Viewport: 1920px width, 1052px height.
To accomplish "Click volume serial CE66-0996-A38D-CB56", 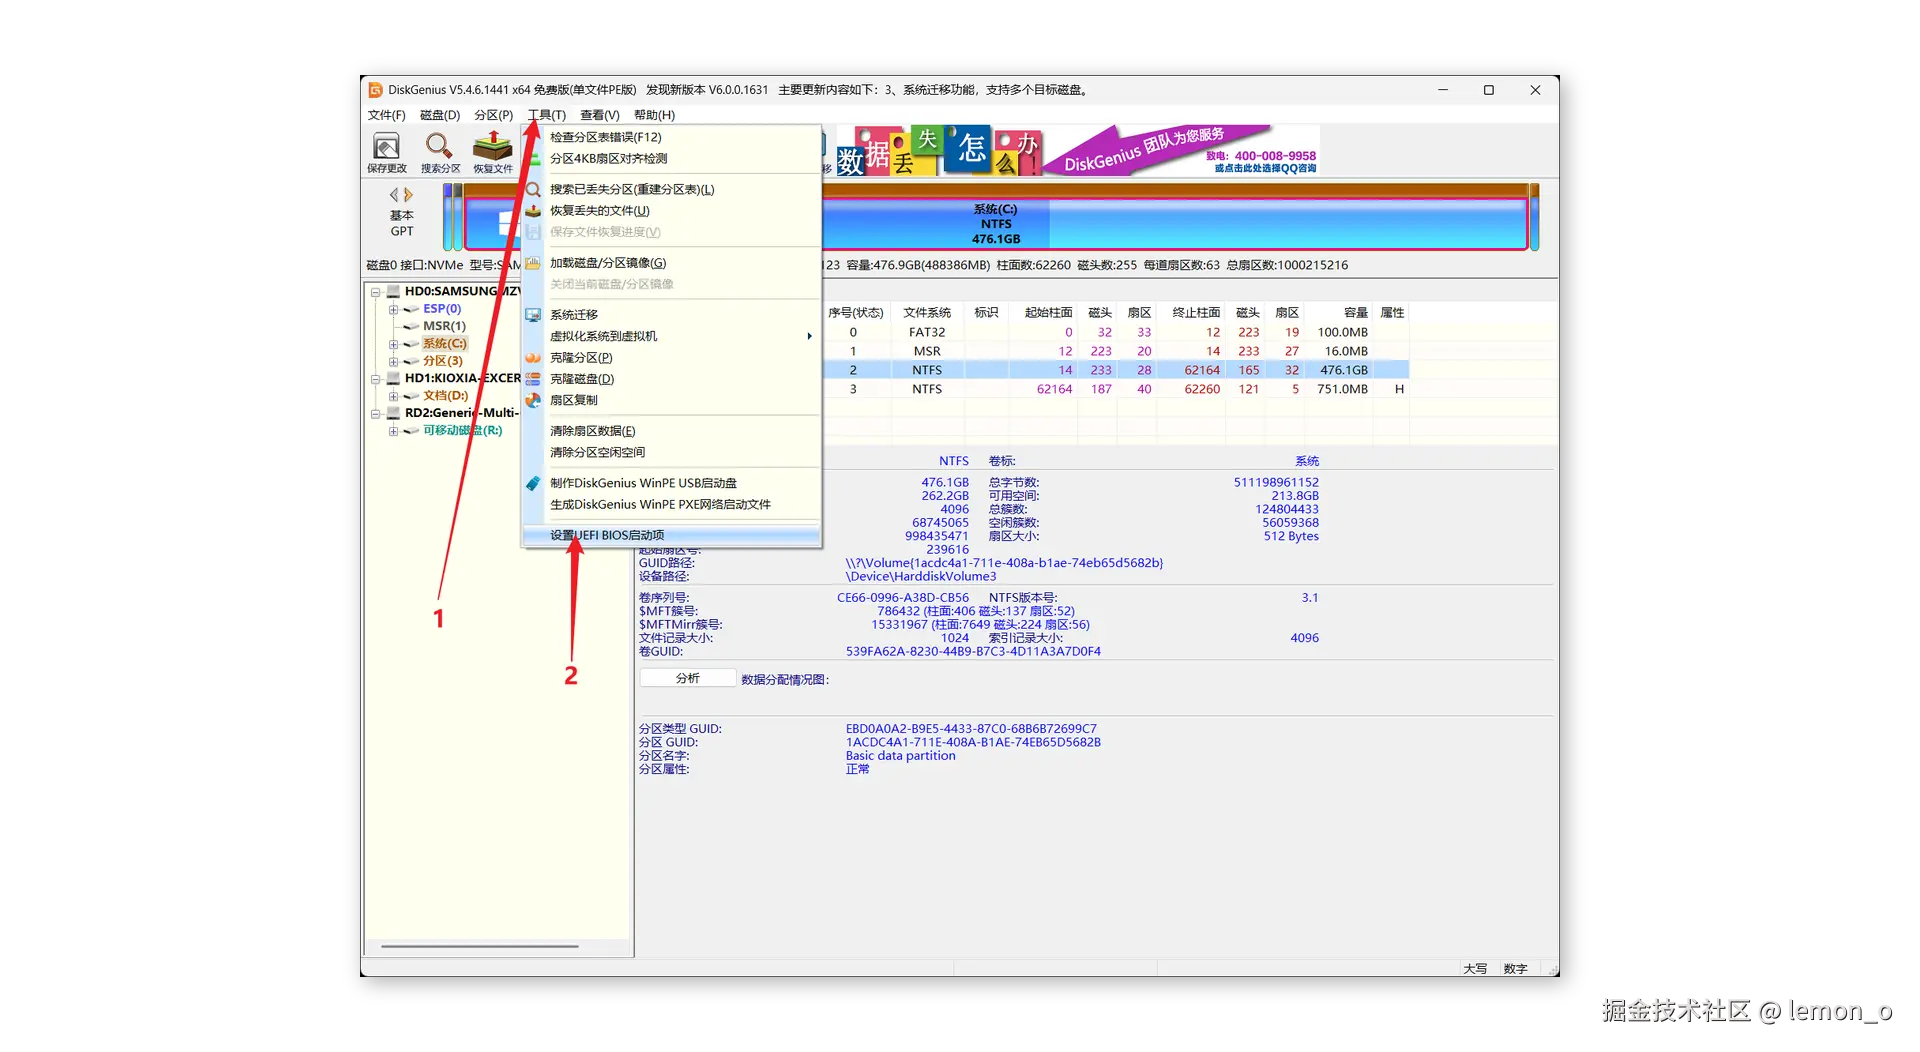I will (903, 598).
